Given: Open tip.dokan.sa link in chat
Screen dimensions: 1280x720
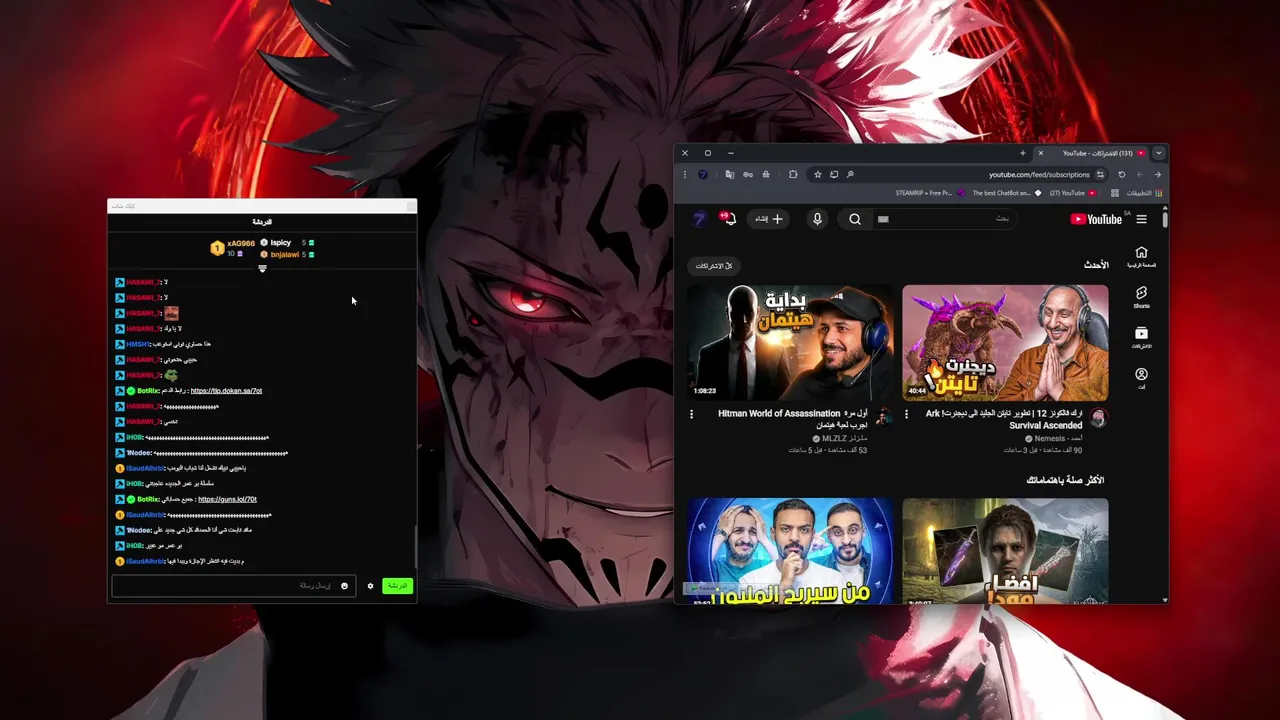Looking at the screenshot, I should tap(226, 391).
